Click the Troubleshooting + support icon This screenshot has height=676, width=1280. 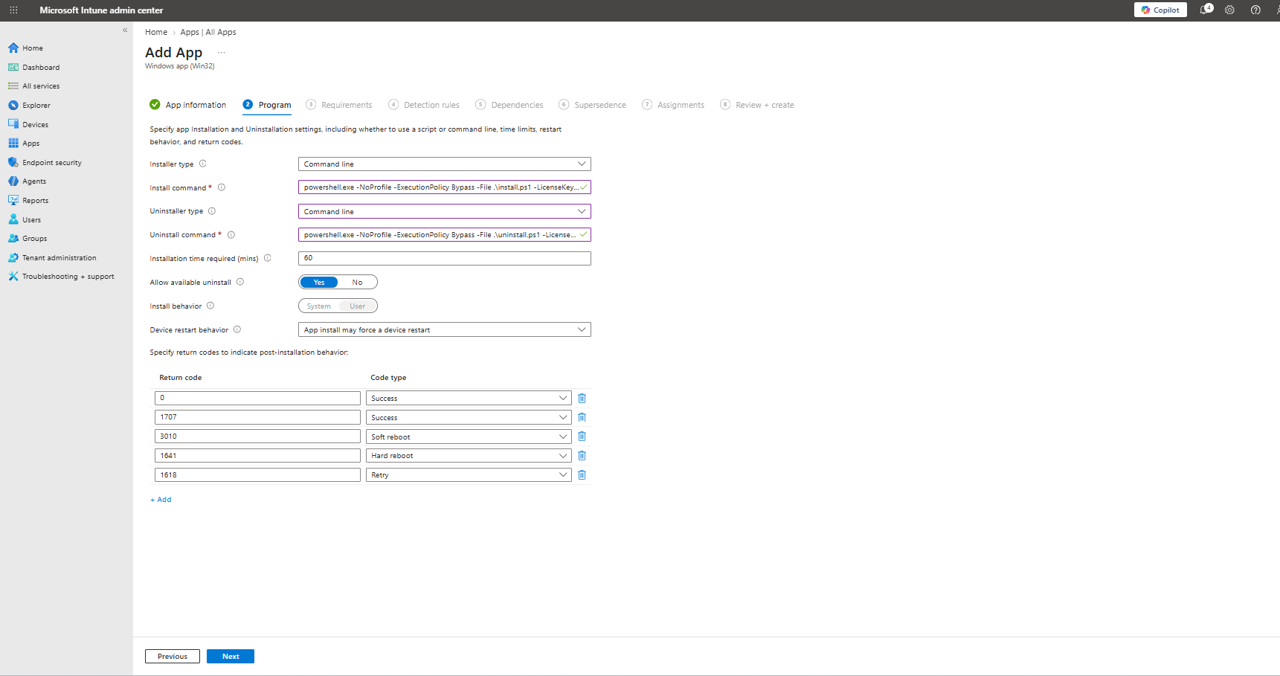click(13, 276)
